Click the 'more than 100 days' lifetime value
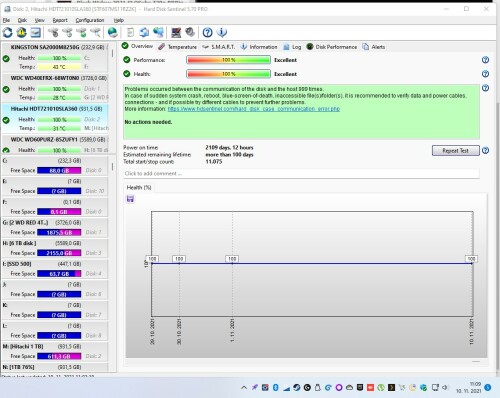This screenshot has width=500, height=398. click(x=229, y=155)
